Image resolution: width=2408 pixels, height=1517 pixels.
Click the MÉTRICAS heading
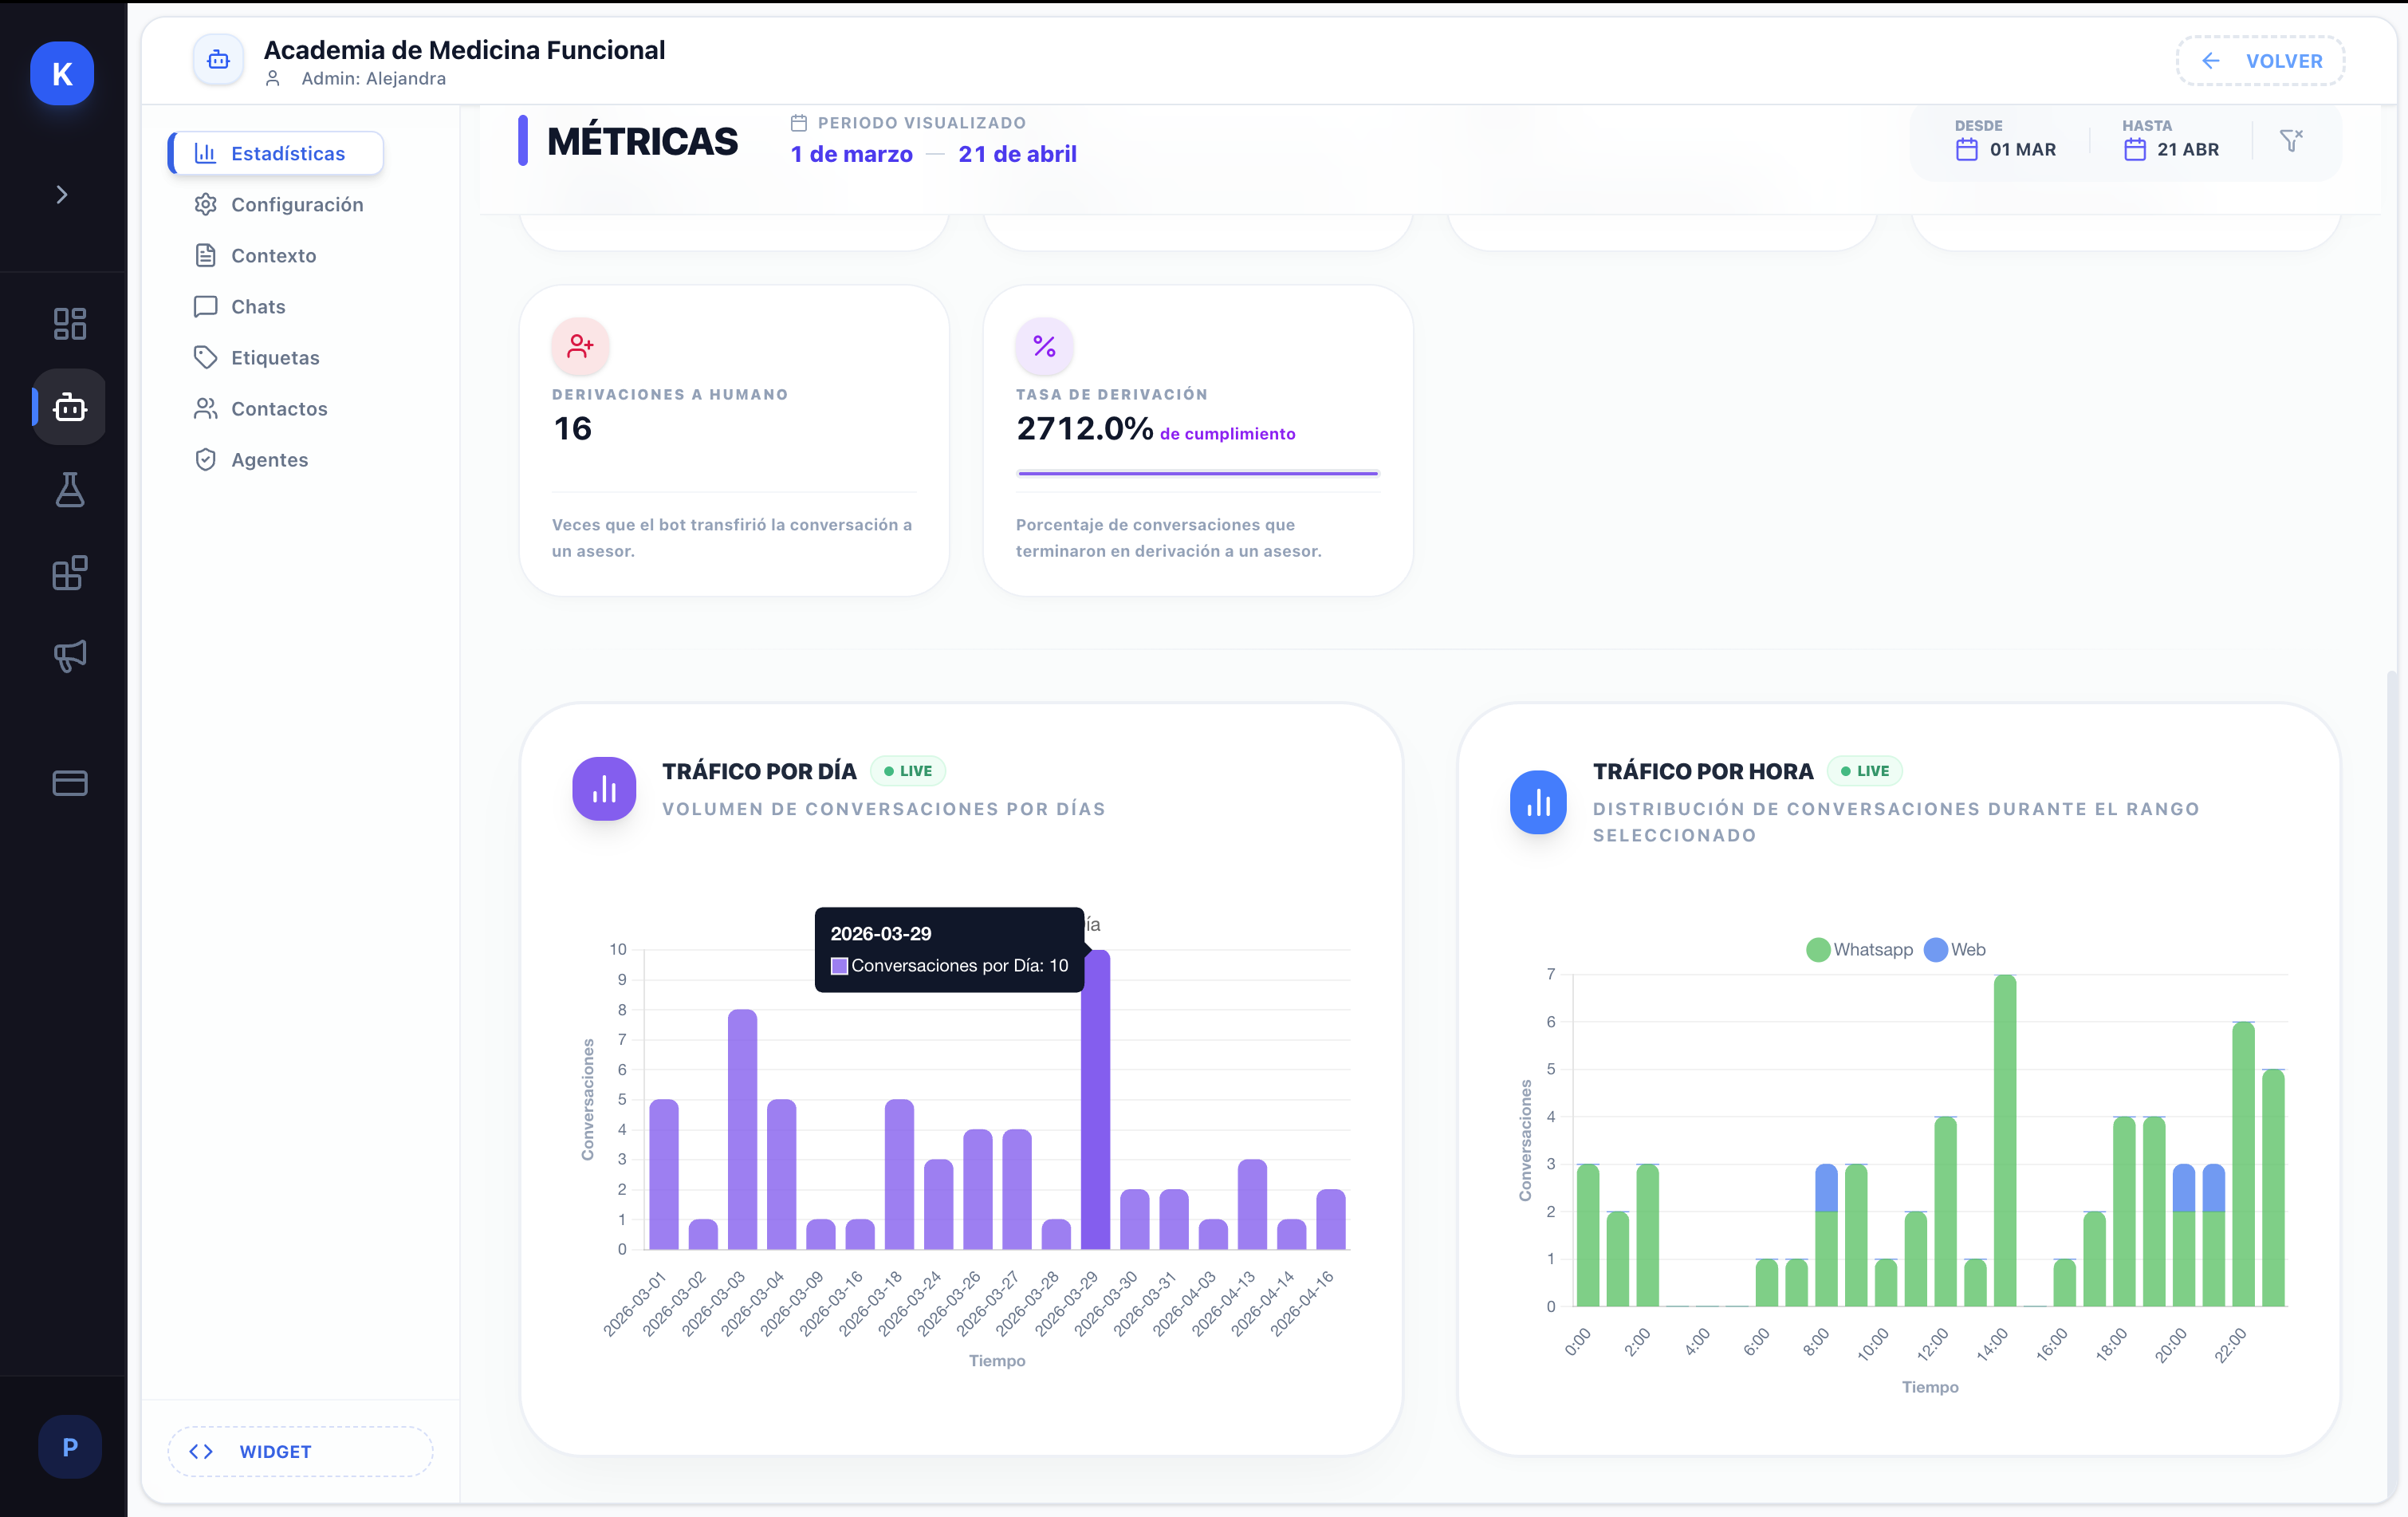point(642,141)
